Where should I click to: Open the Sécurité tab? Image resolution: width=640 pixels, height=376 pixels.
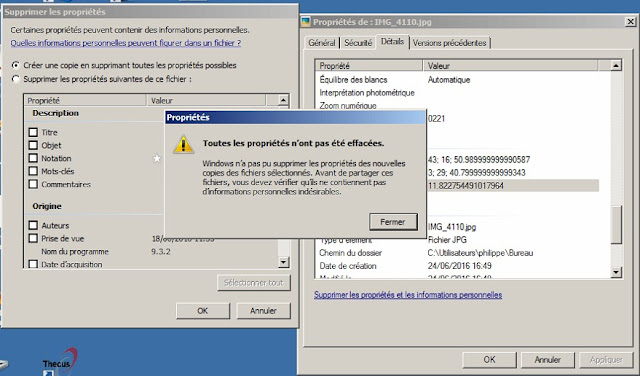[x=358, y=43]
